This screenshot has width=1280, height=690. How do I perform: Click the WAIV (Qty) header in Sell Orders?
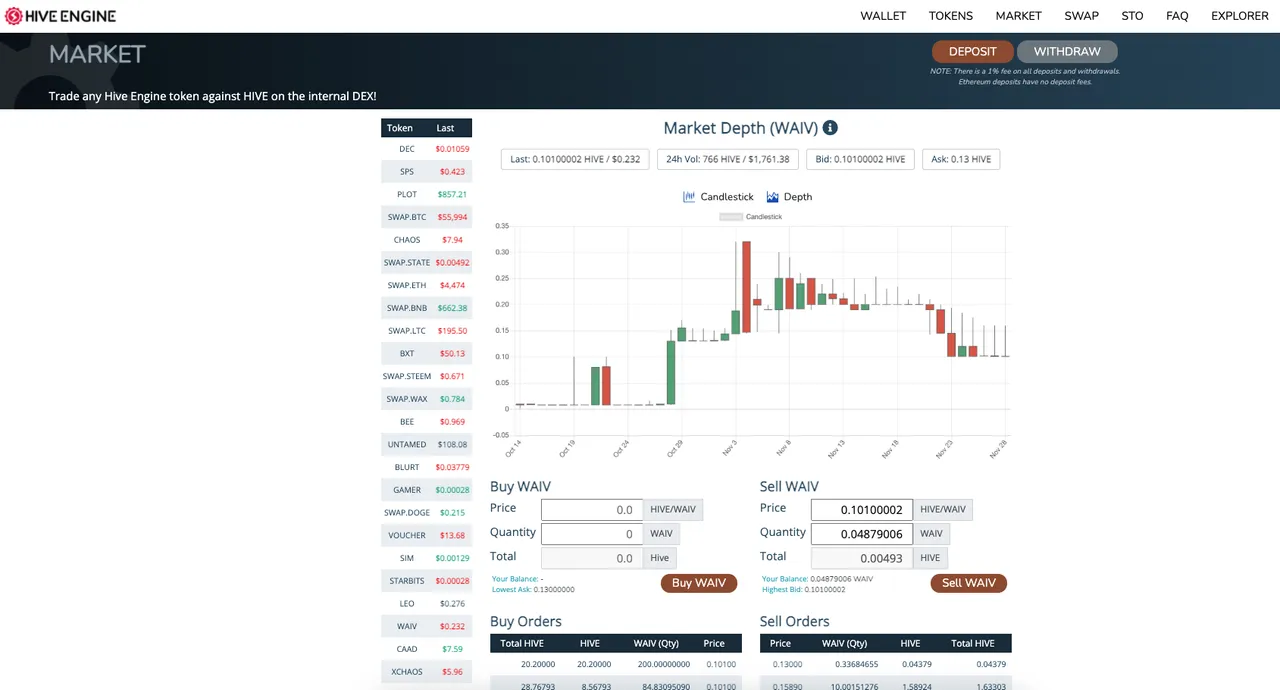844,643
